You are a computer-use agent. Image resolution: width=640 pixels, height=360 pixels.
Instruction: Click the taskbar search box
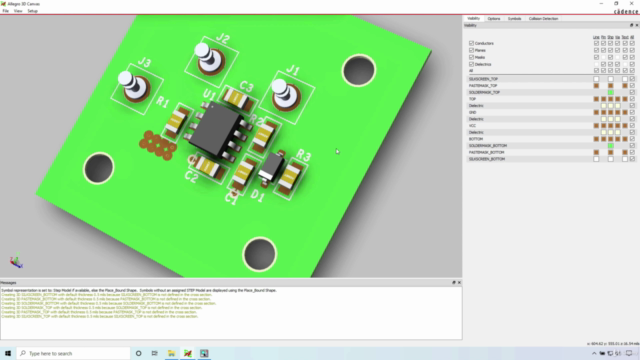(x=73, y=353)
